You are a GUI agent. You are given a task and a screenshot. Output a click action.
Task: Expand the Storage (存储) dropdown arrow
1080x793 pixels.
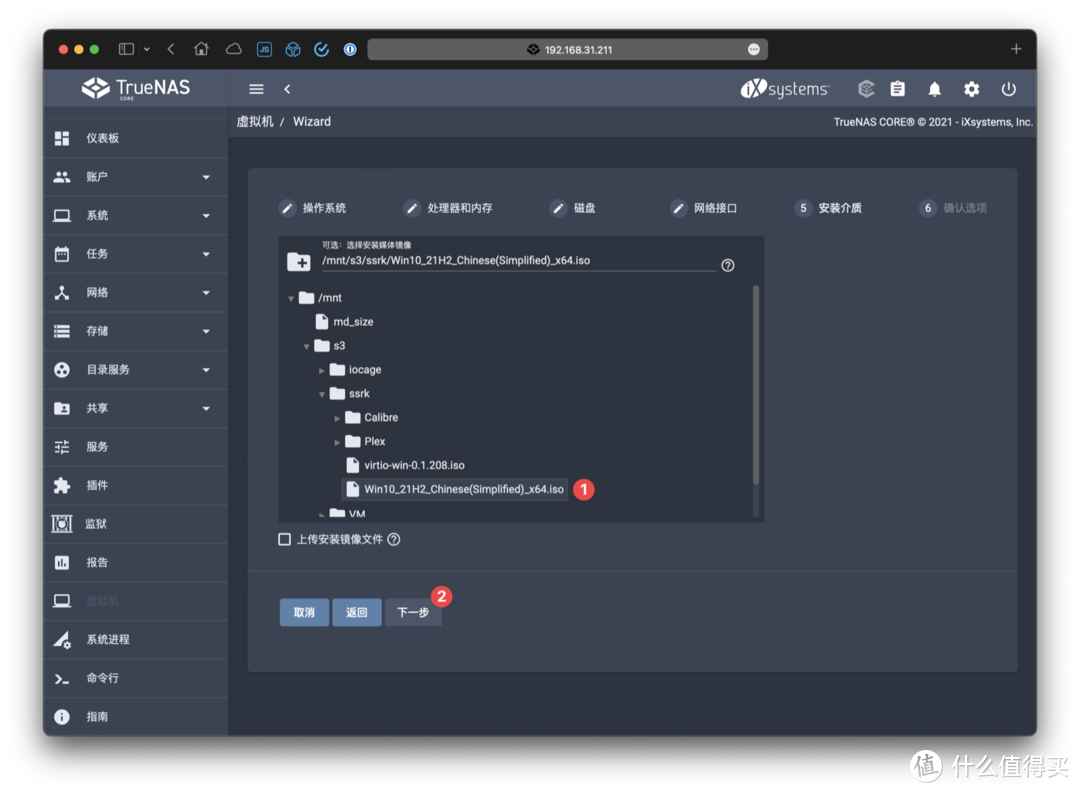point(206,332)
